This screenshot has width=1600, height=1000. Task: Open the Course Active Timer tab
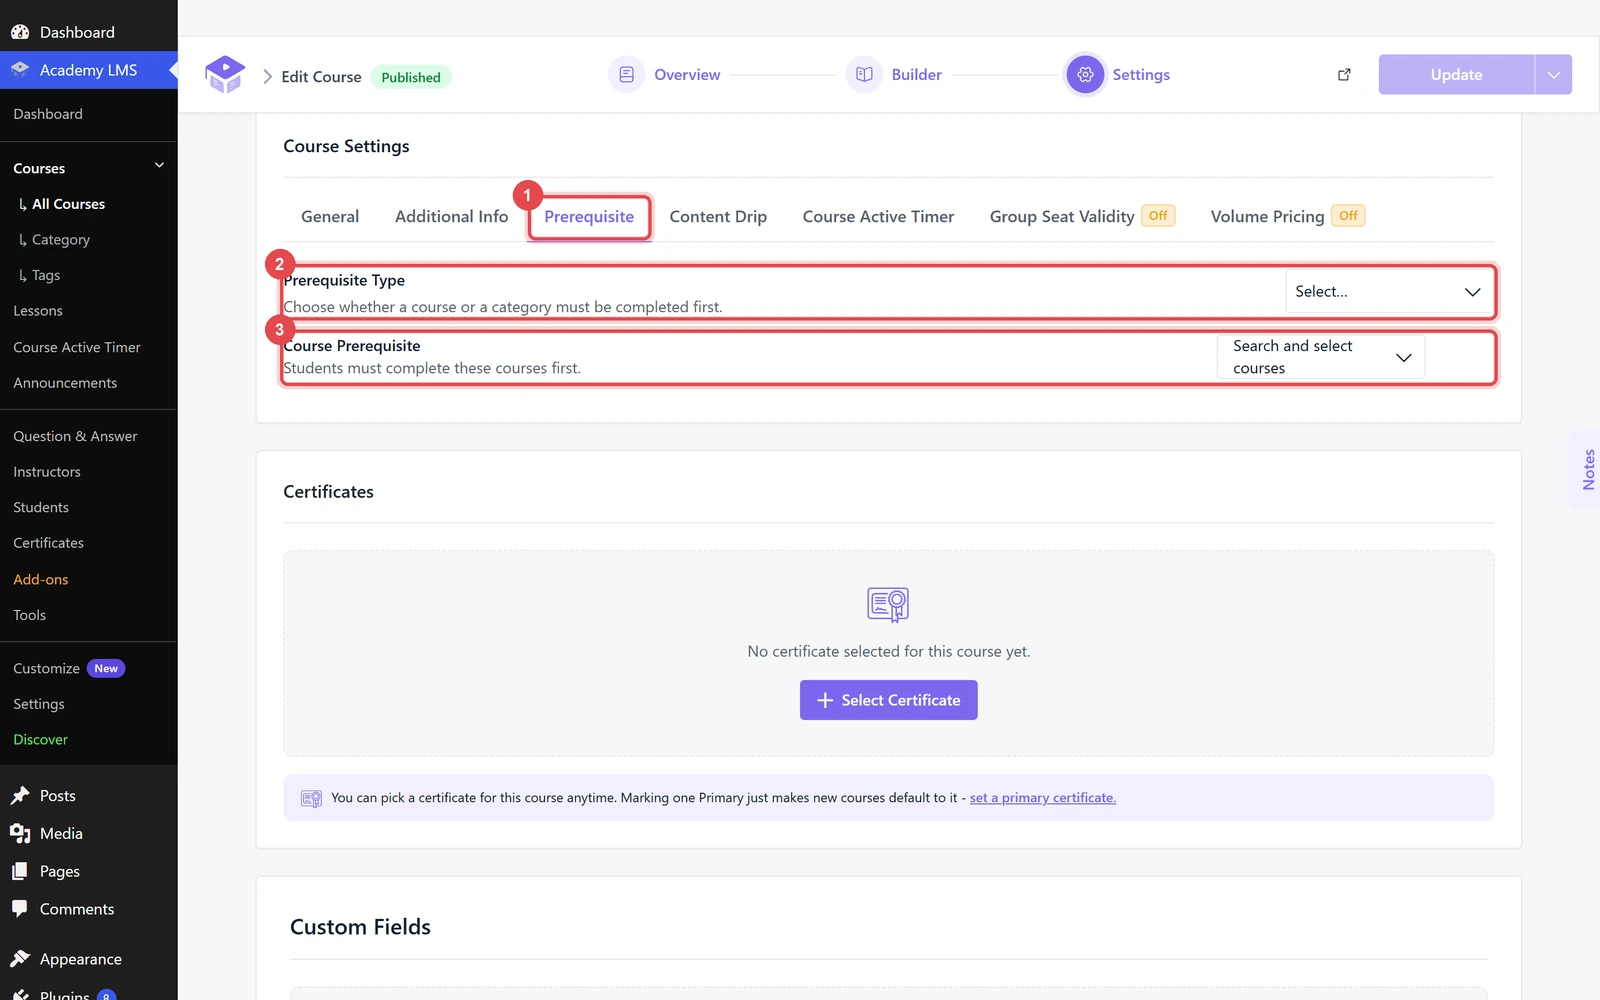pyautogui.click(x=878, y=217)
